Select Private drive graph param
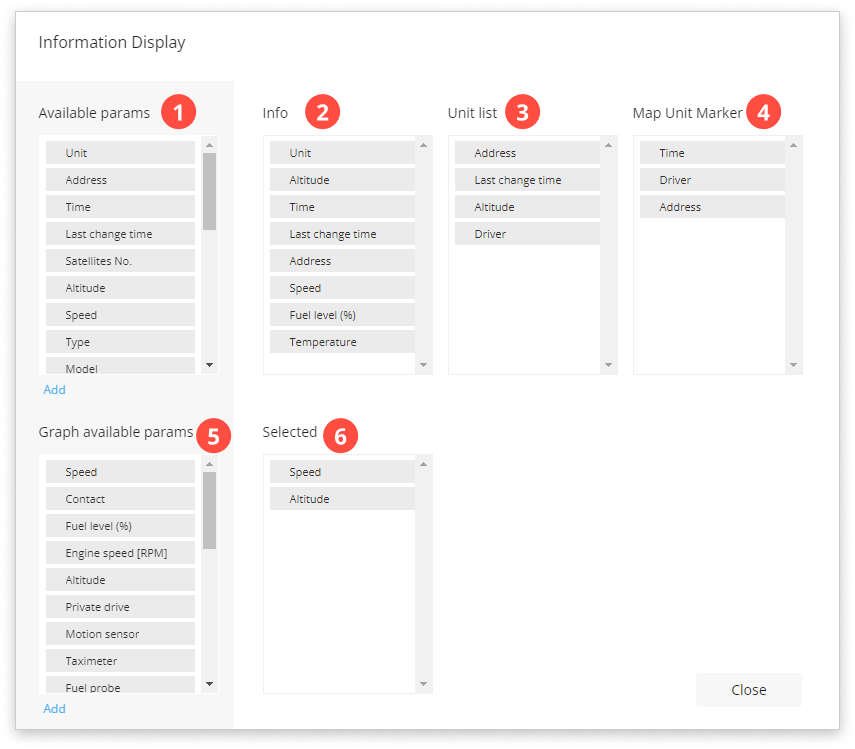855x749 pixels. 121,607
